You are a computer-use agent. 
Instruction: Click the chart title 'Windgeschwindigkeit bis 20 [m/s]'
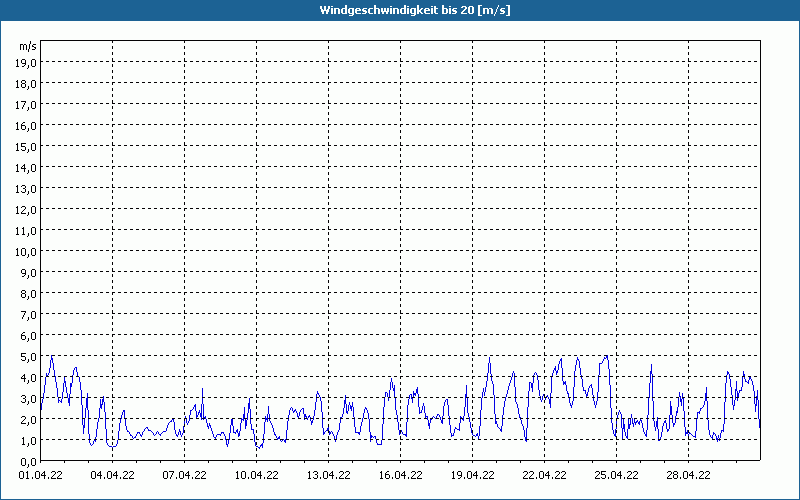coord(415,10)
